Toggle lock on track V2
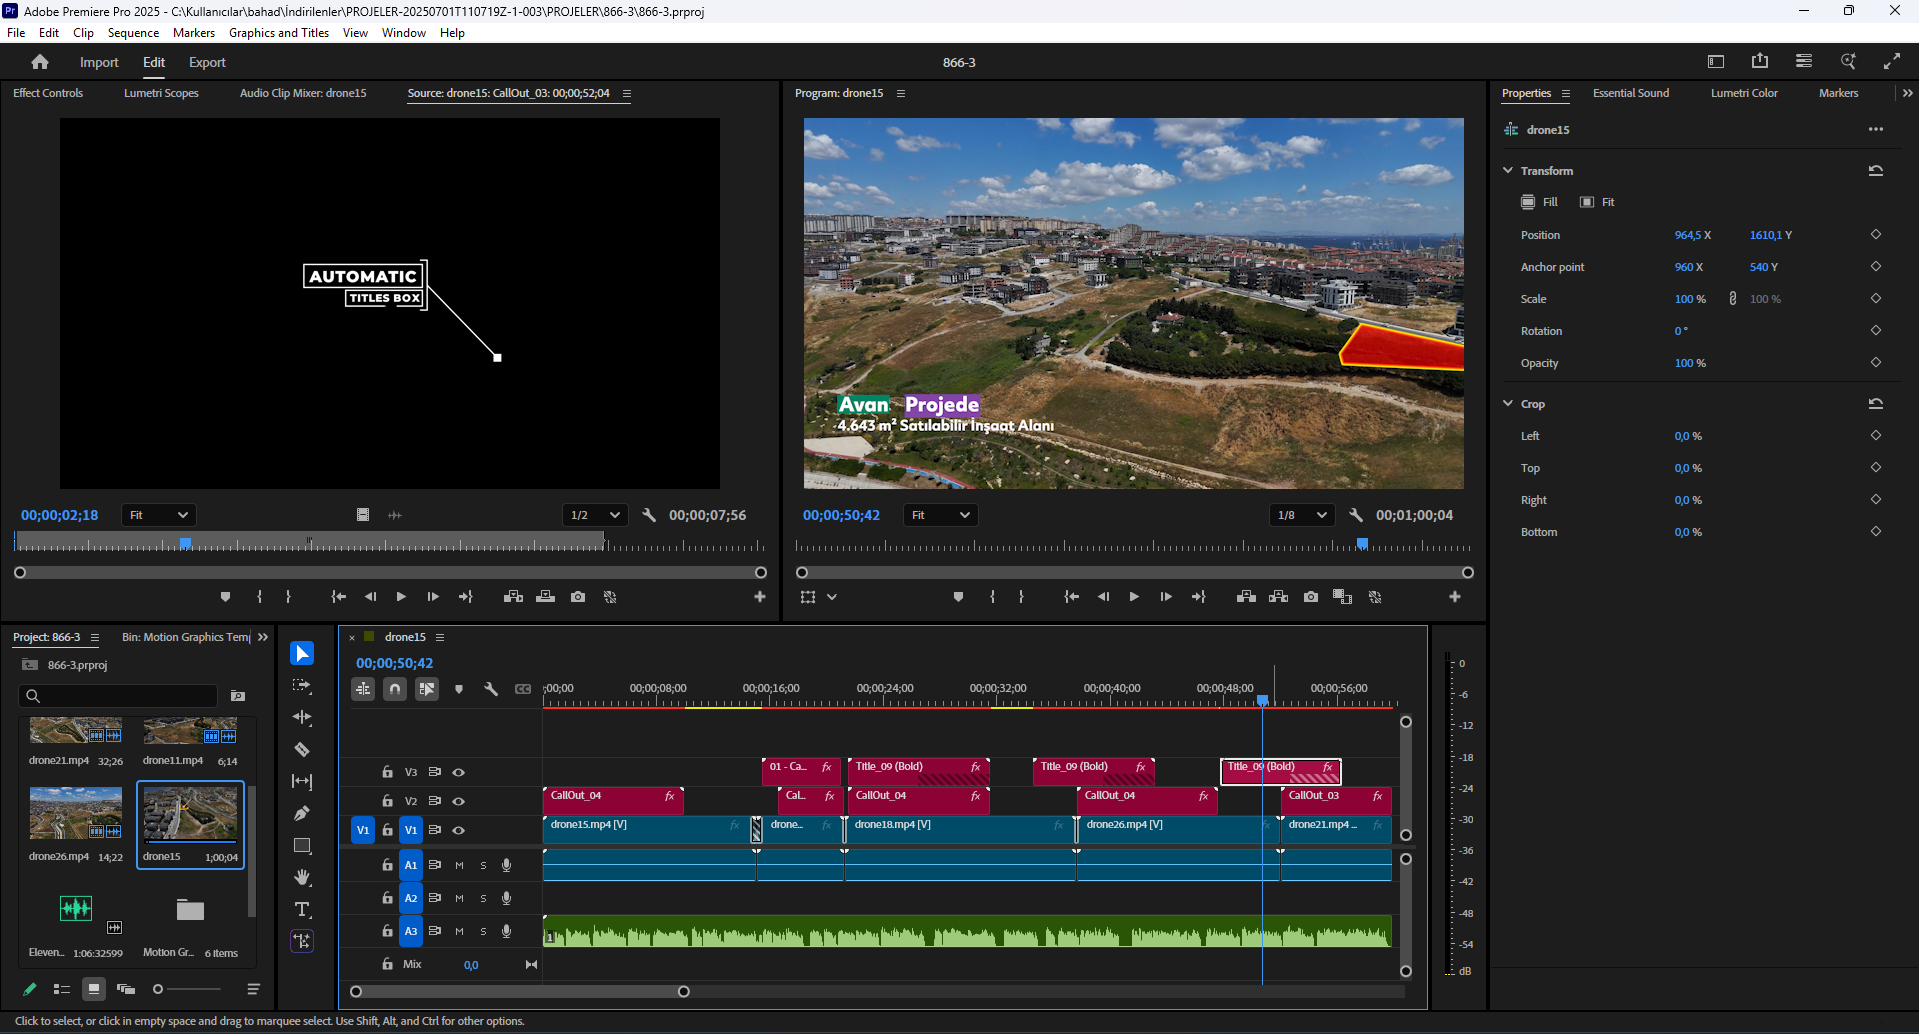Image resolution: width=1919 pixels, height=1034 pixels. coord(387,801)
